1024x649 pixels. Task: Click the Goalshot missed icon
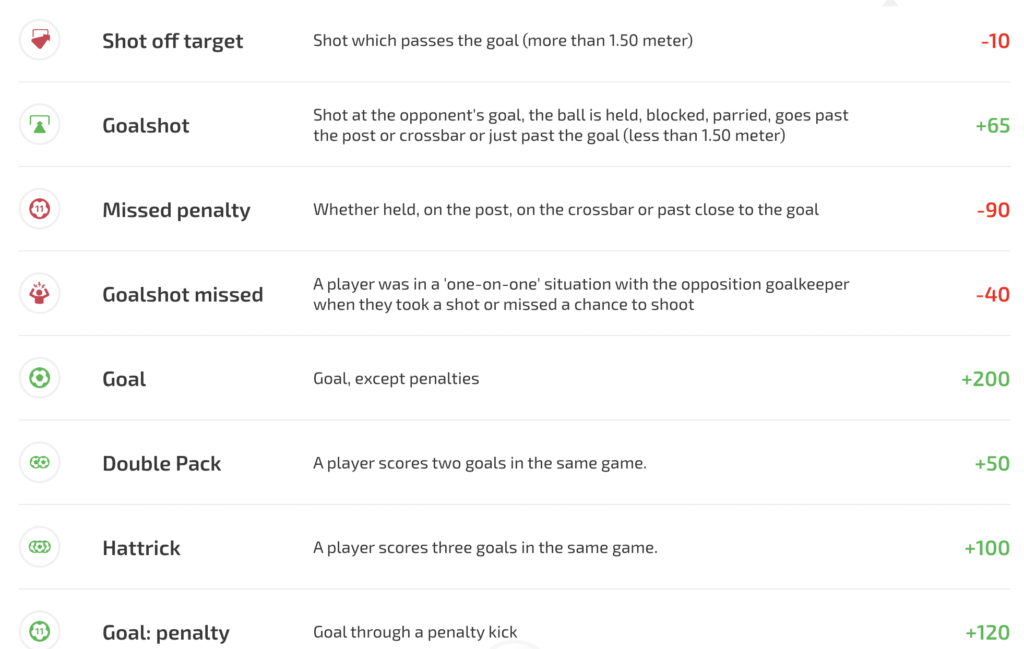coord(40,294)
